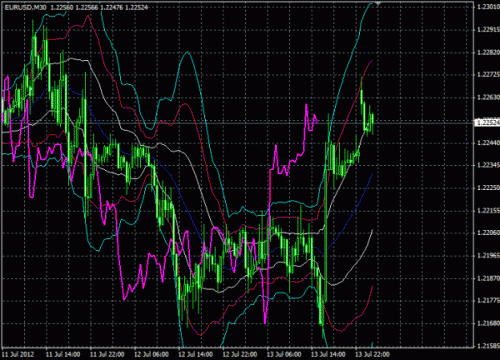The width and height of the screenshot is (500, 360).
Task: Click the EURUSD,M30 symbol title text
Action: tap(26, 7)
